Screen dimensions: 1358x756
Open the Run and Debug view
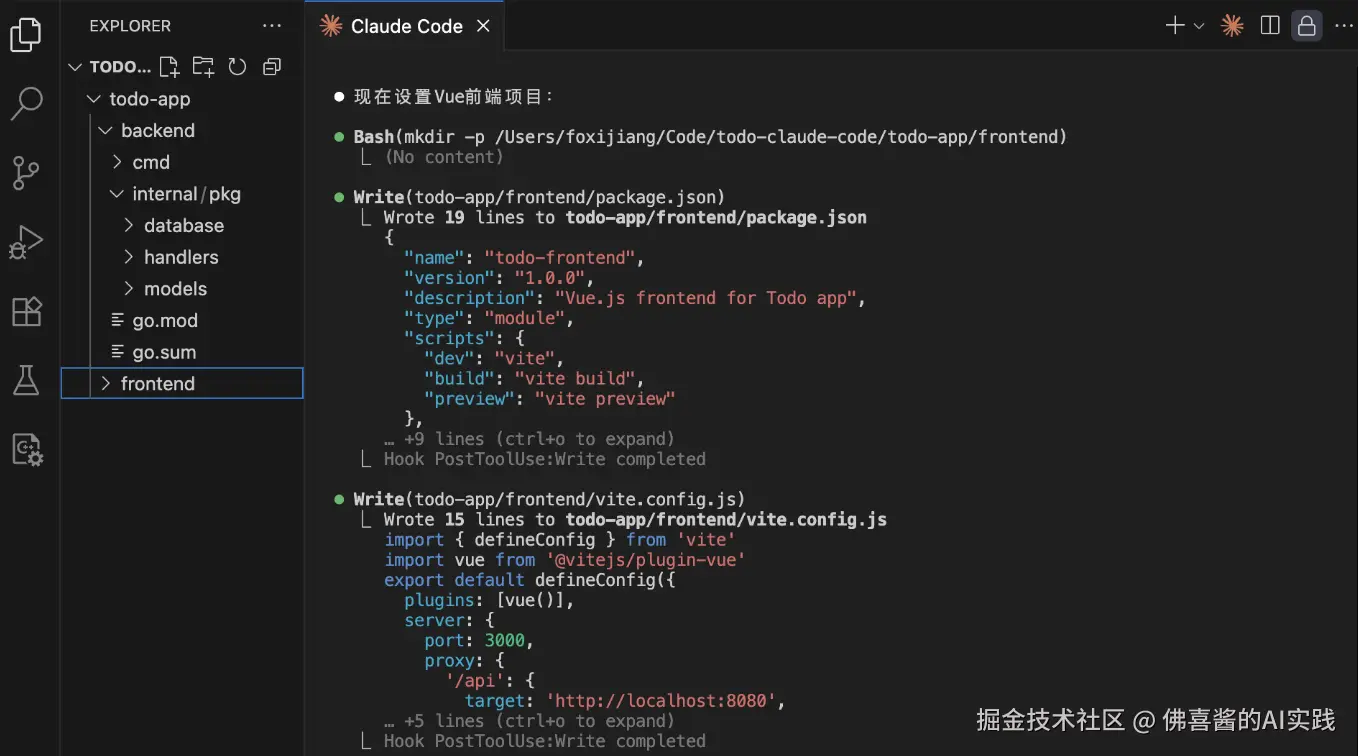(26, 243)
